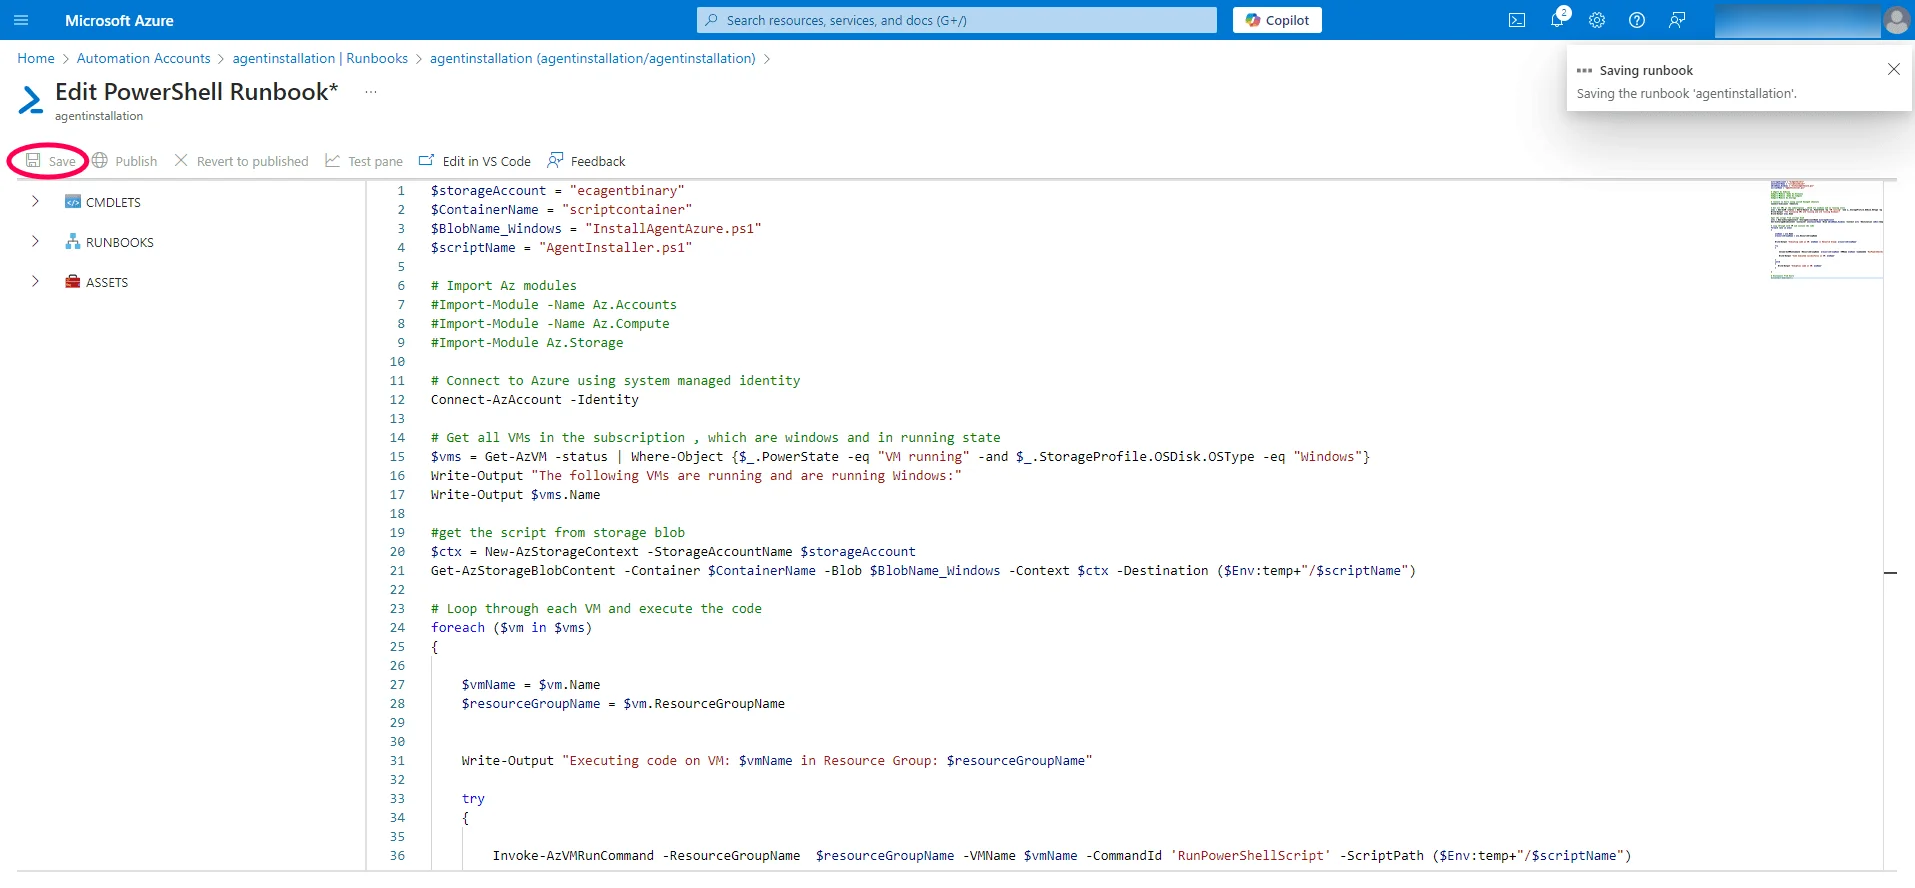Click the '# Import Az modules' comment

click(x=504, y=285)
